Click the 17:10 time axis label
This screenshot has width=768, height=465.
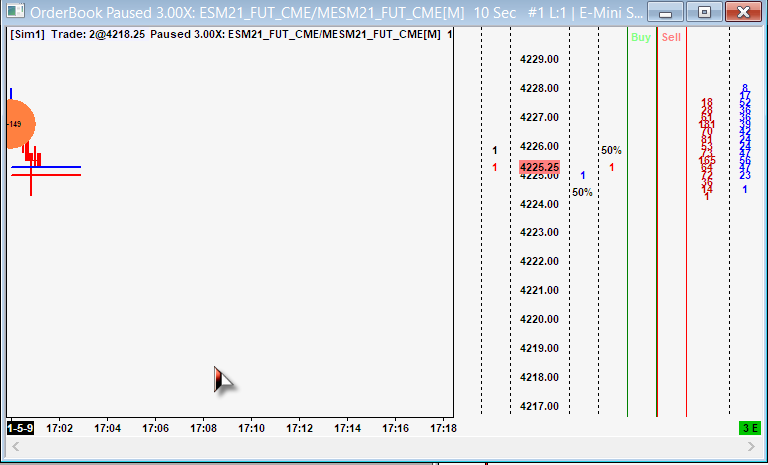pyautogui.click(x=251, y=428)
